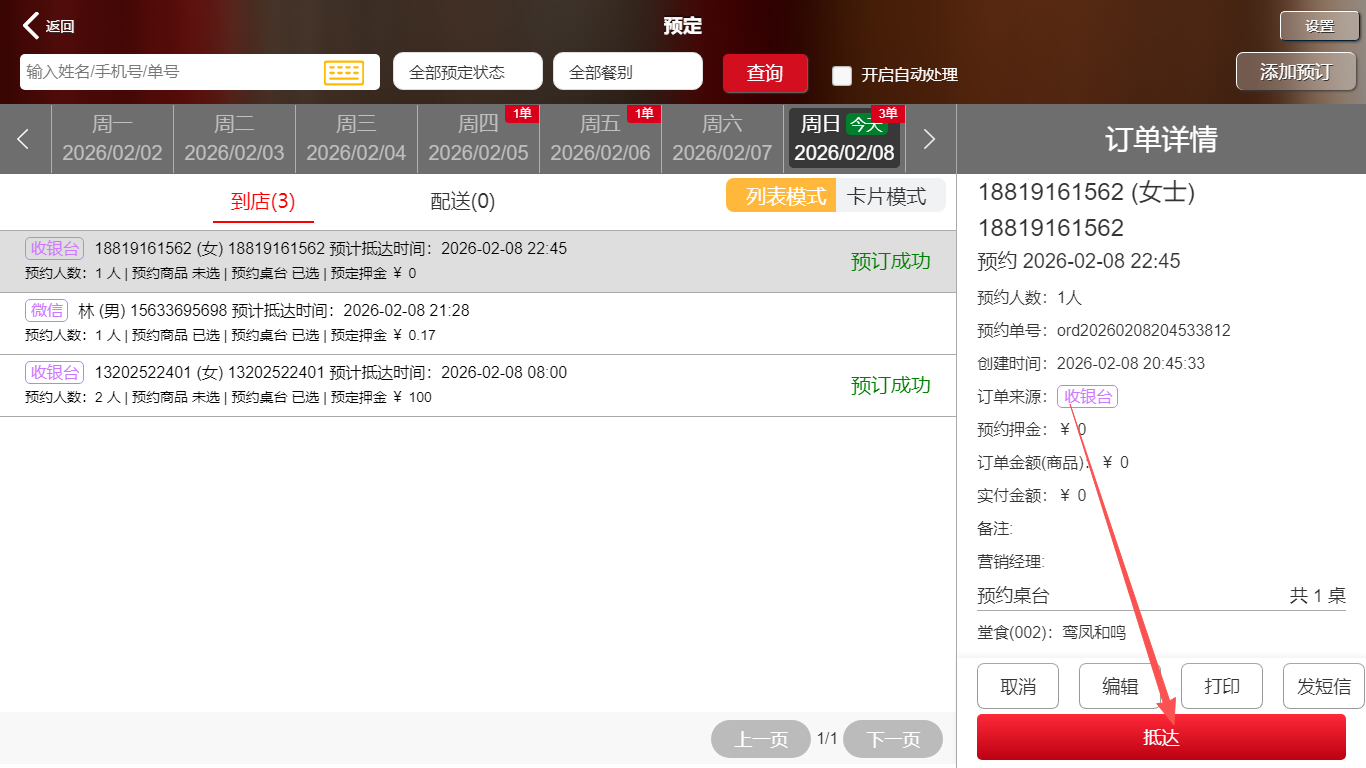Click the back arrow icon
1366x768 pixels.
[32, 25]
